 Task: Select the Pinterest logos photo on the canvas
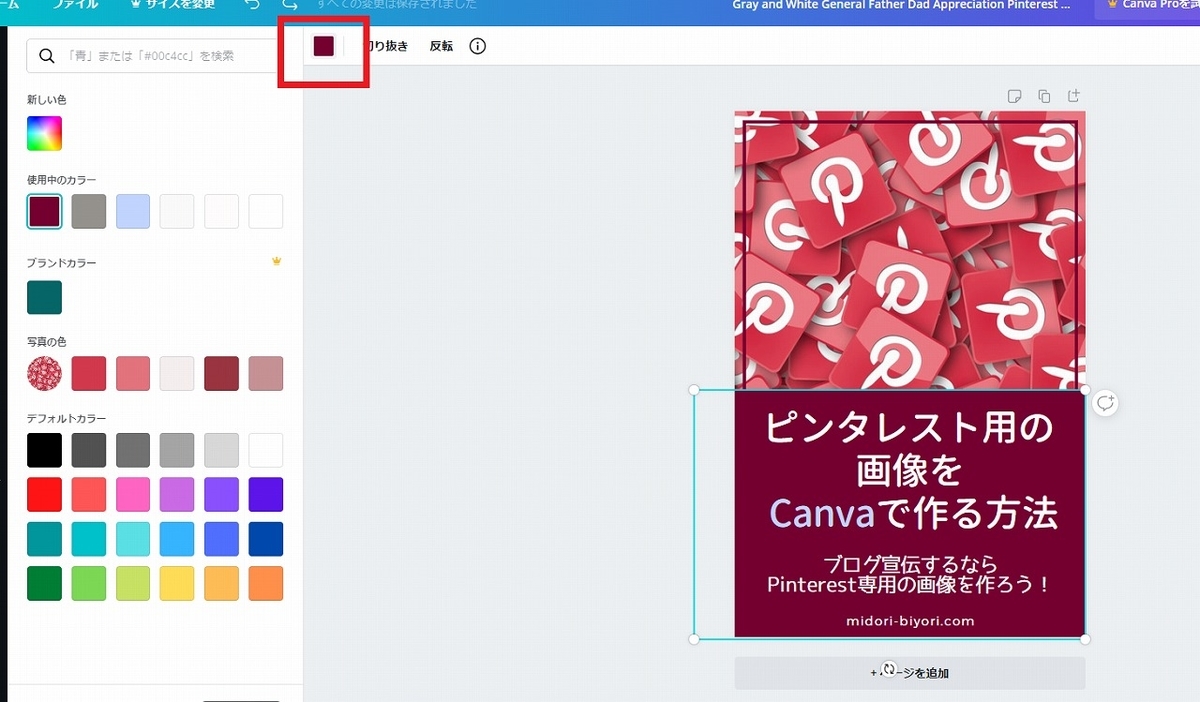(x=910, y=250)
